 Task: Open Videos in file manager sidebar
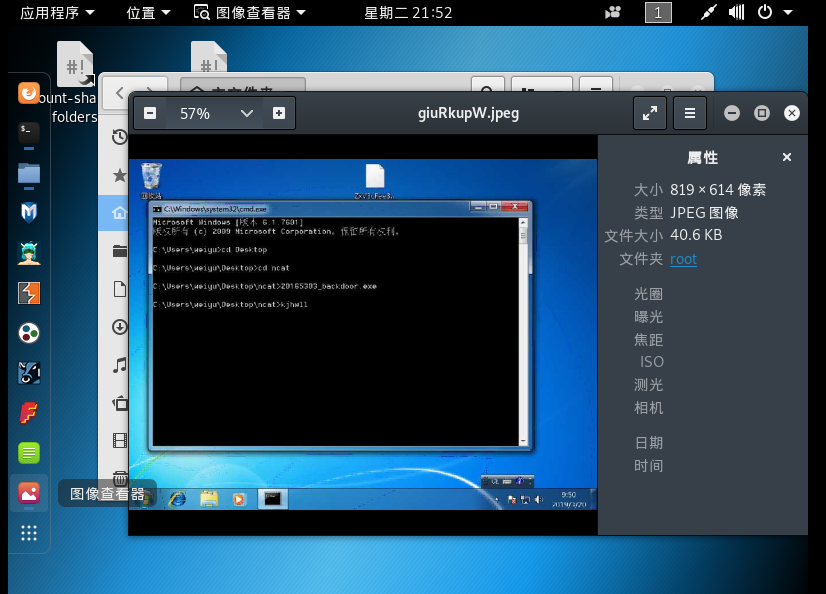tap(120, 440)
